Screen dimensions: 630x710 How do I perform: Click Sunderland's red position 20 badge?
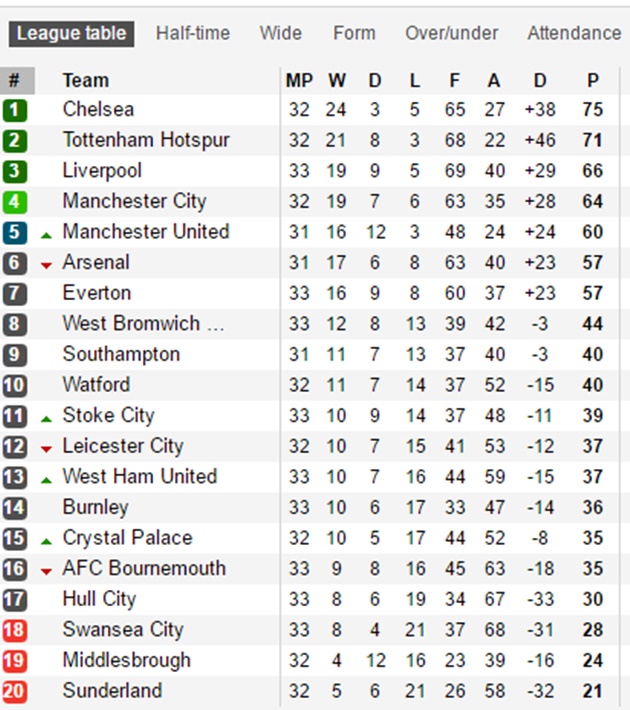click(16, 692)
